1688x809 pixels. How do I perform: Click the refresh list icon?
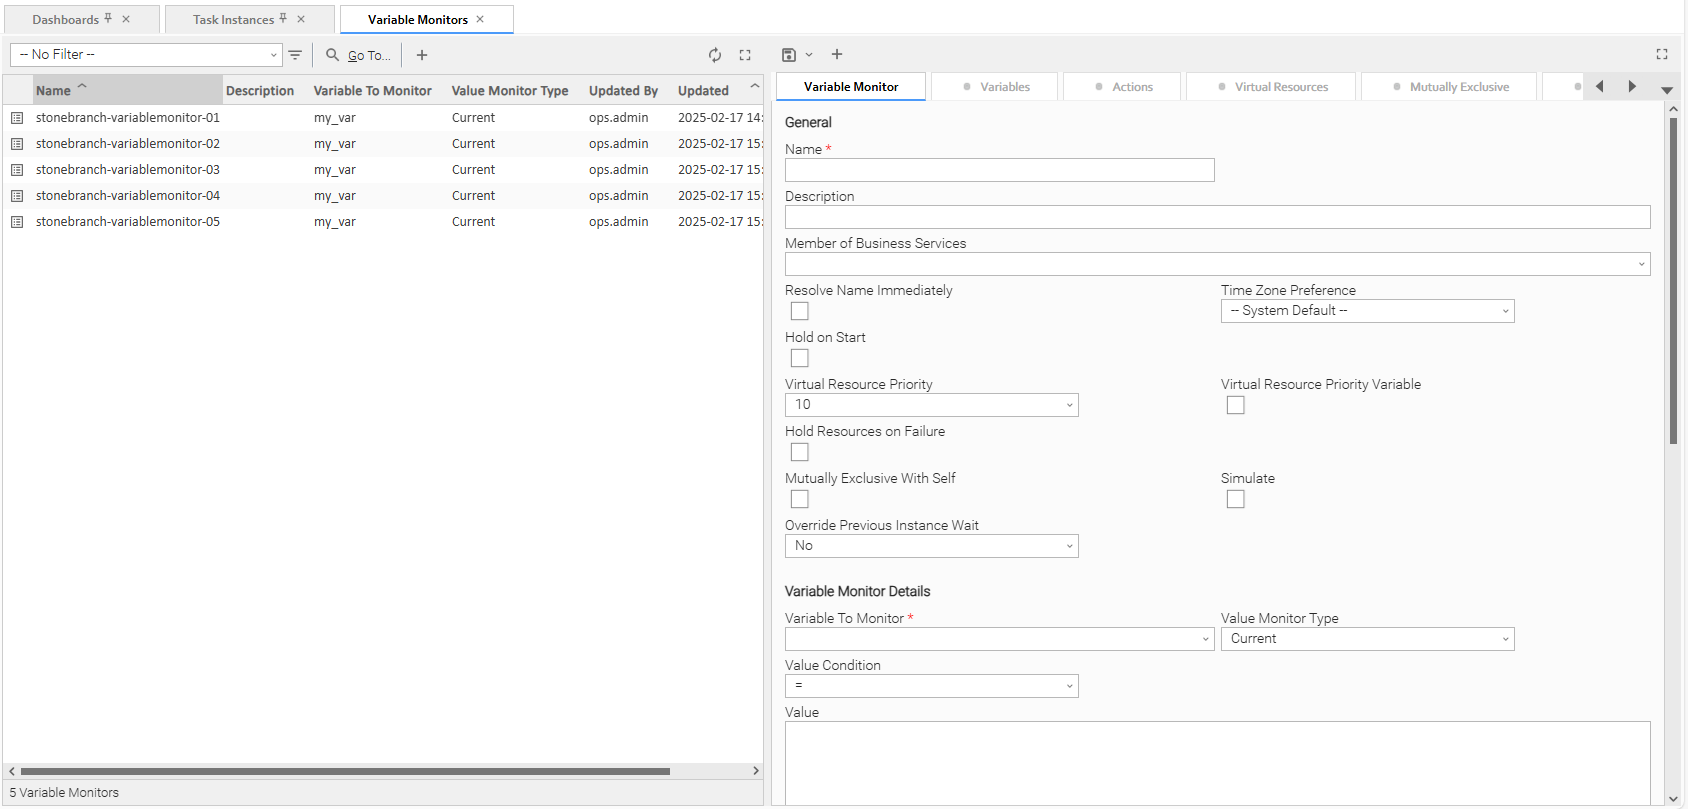click(x=715, y=55)
